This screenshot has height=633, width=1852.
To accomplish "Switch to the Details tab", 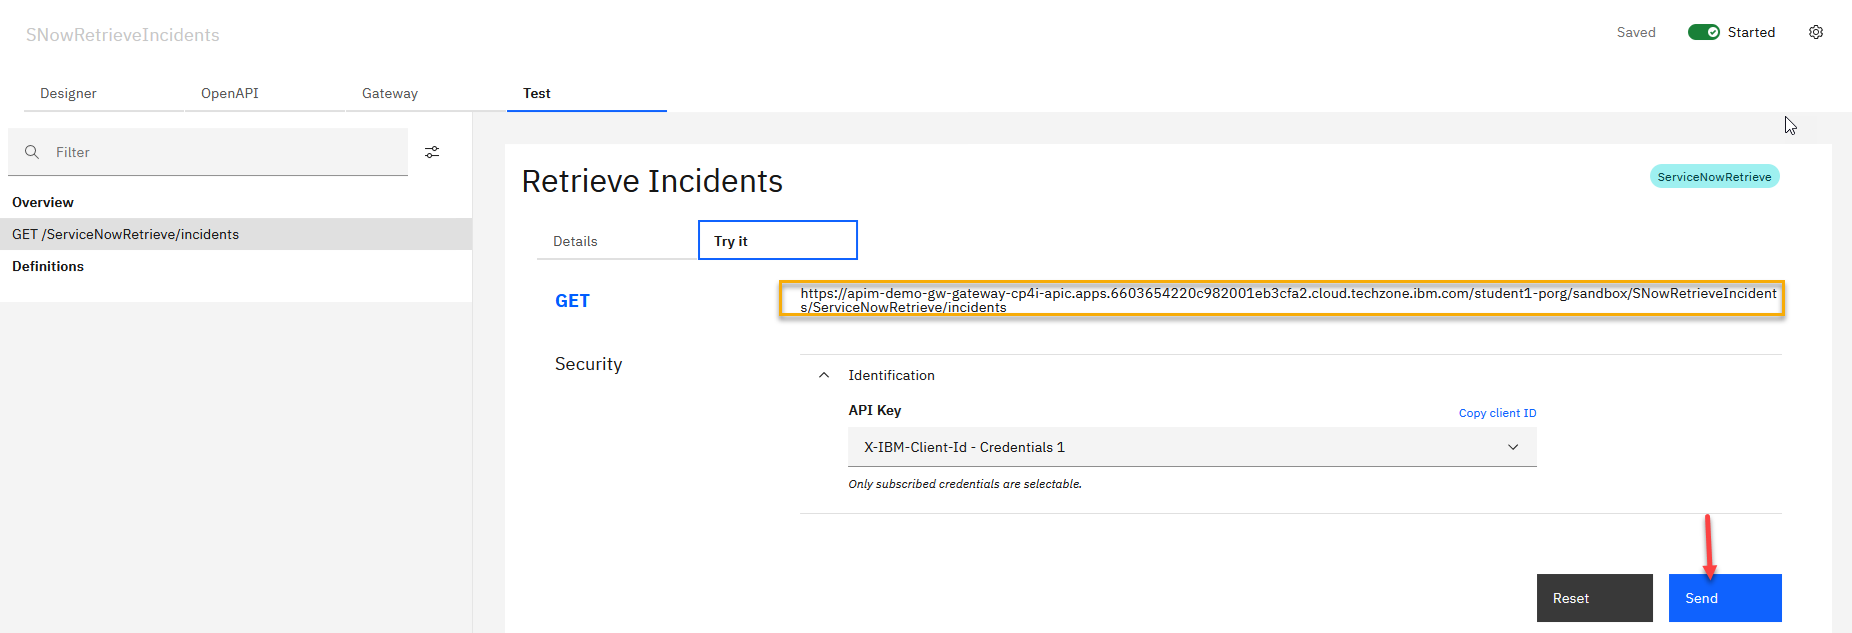I will click(575, 241).
